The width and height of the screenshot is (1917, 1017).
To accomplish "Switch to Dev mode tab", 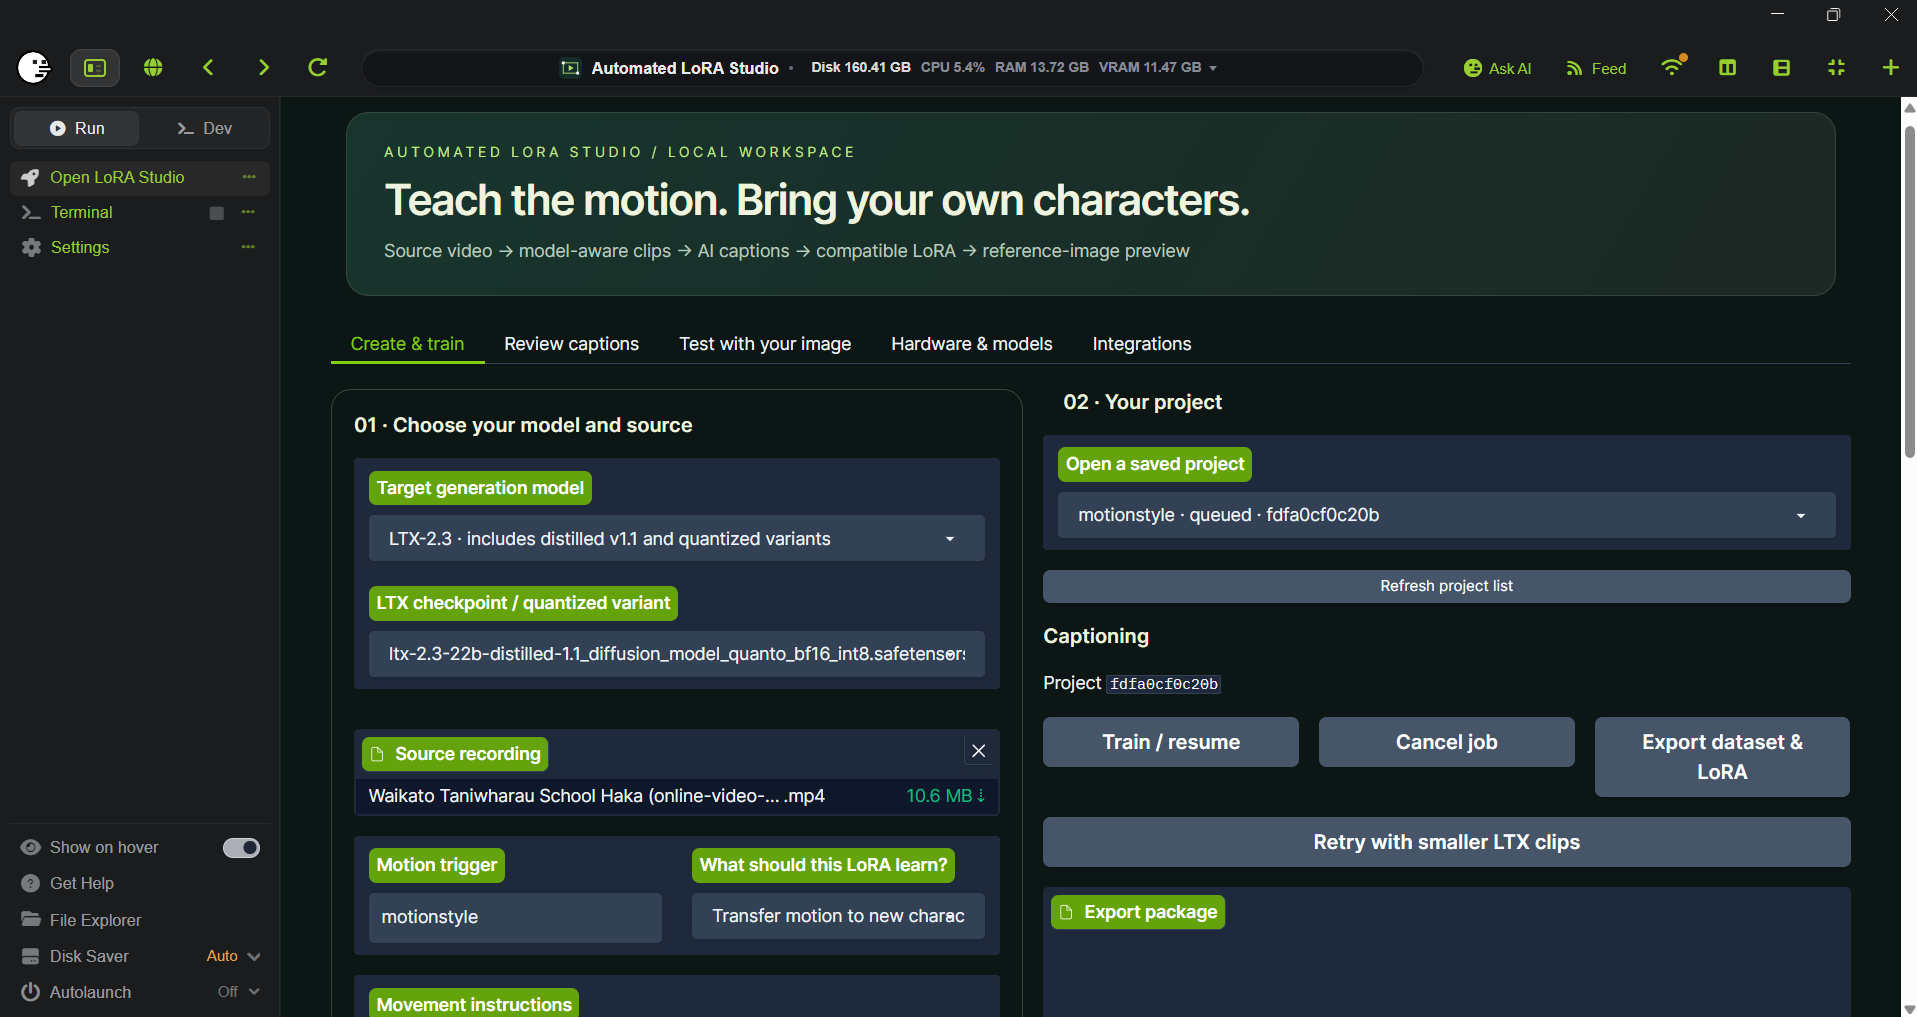I will [204, 128].
